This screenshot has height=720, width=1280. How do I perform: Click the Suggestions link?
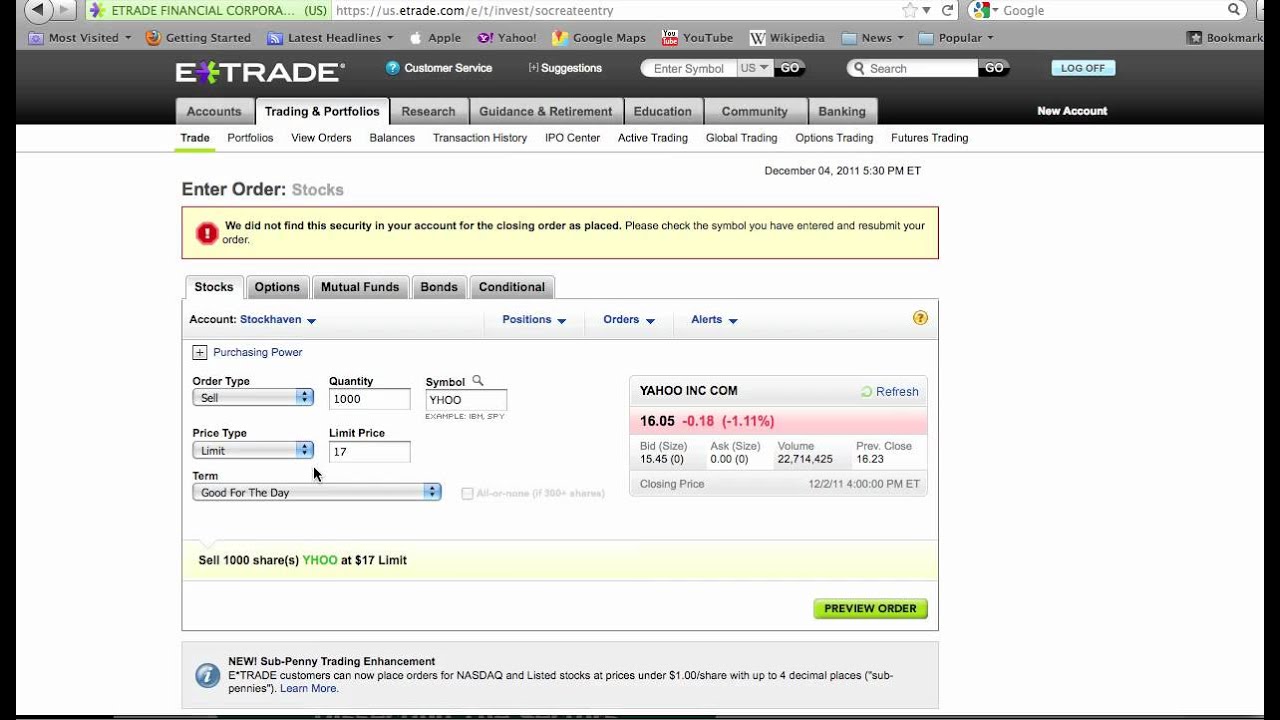coord(565,68)
